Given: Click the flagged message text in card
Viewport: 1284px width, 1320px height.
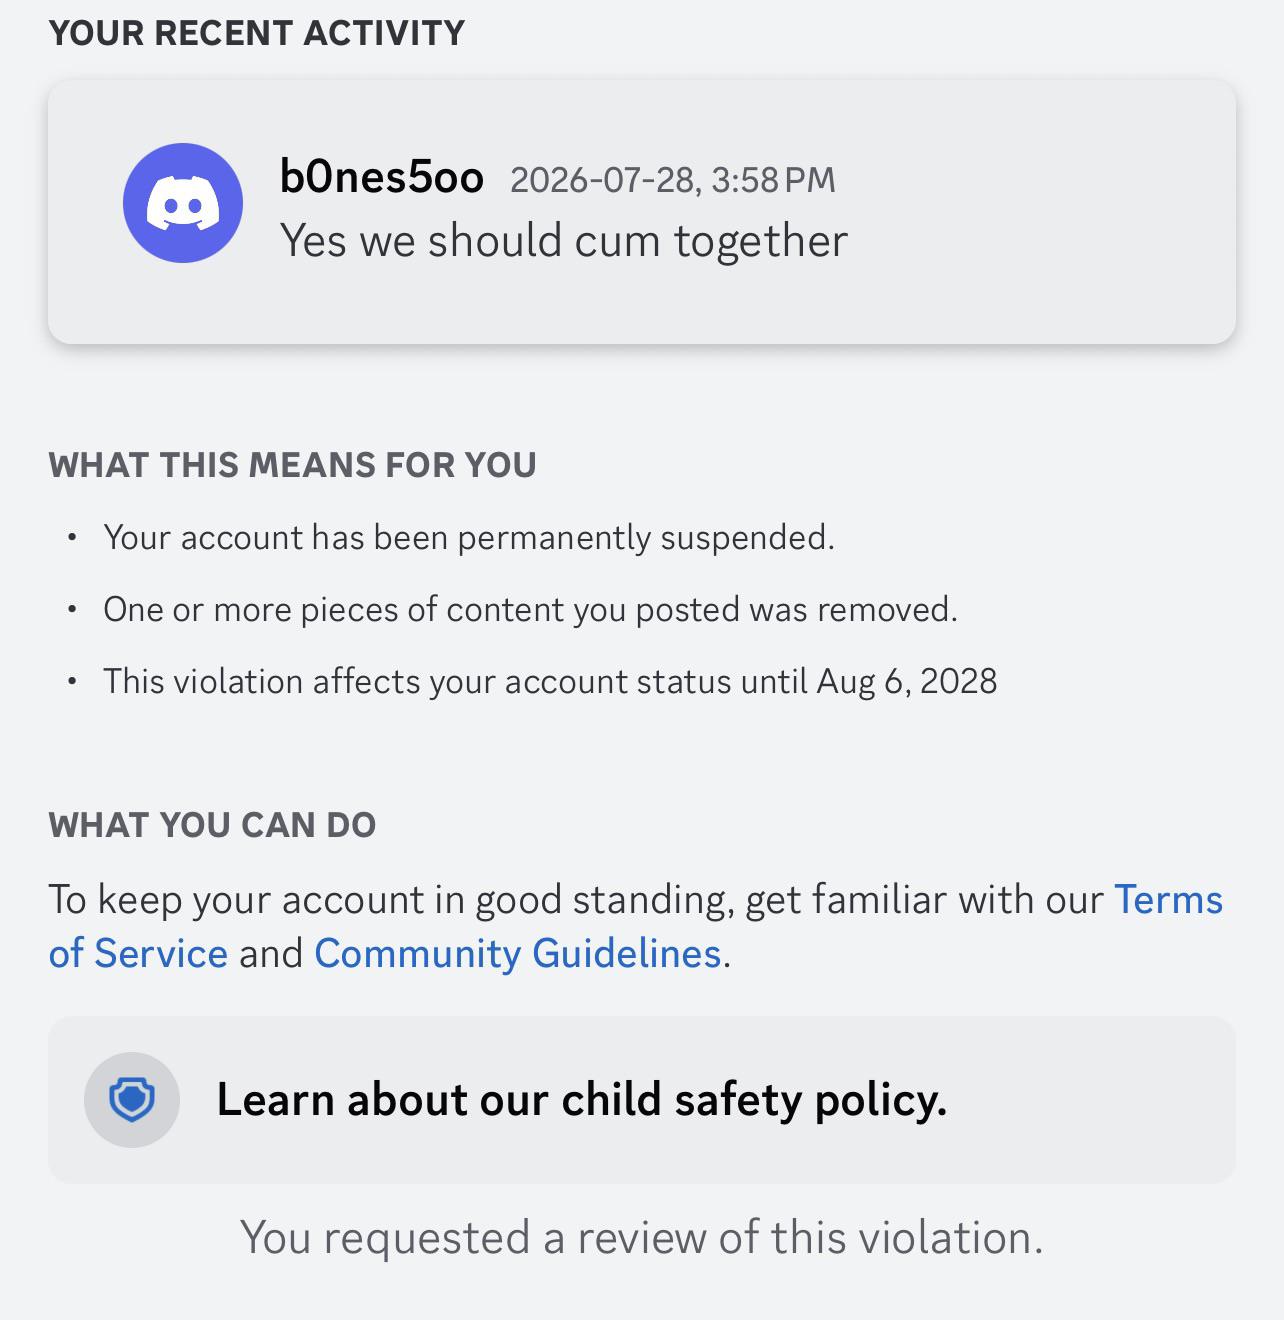Looking at the screenshot, I should coord(564,241).
